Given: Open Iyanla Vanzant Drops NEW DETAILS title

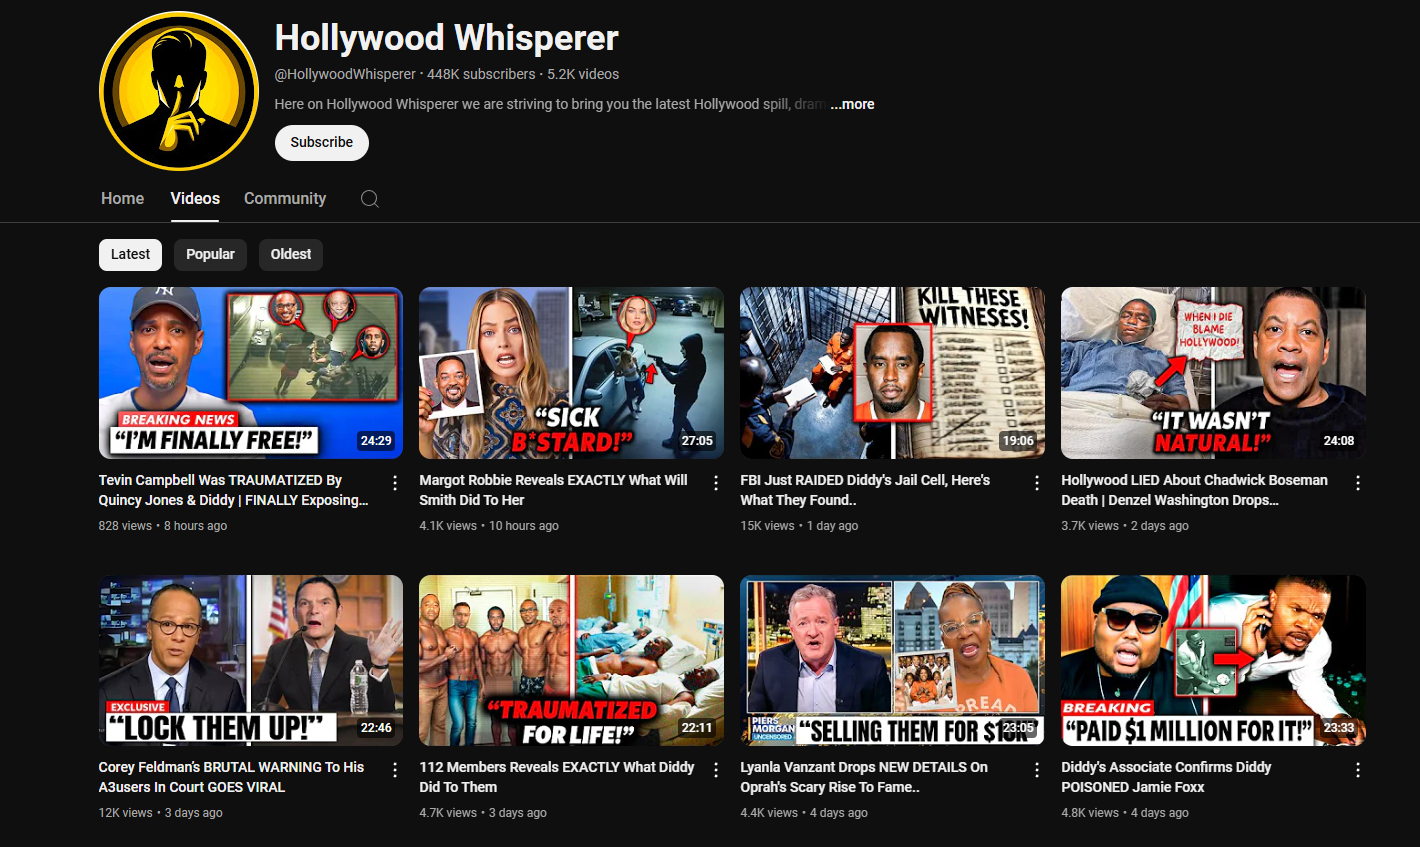Looking at the screenshot, I should [864, 777].
